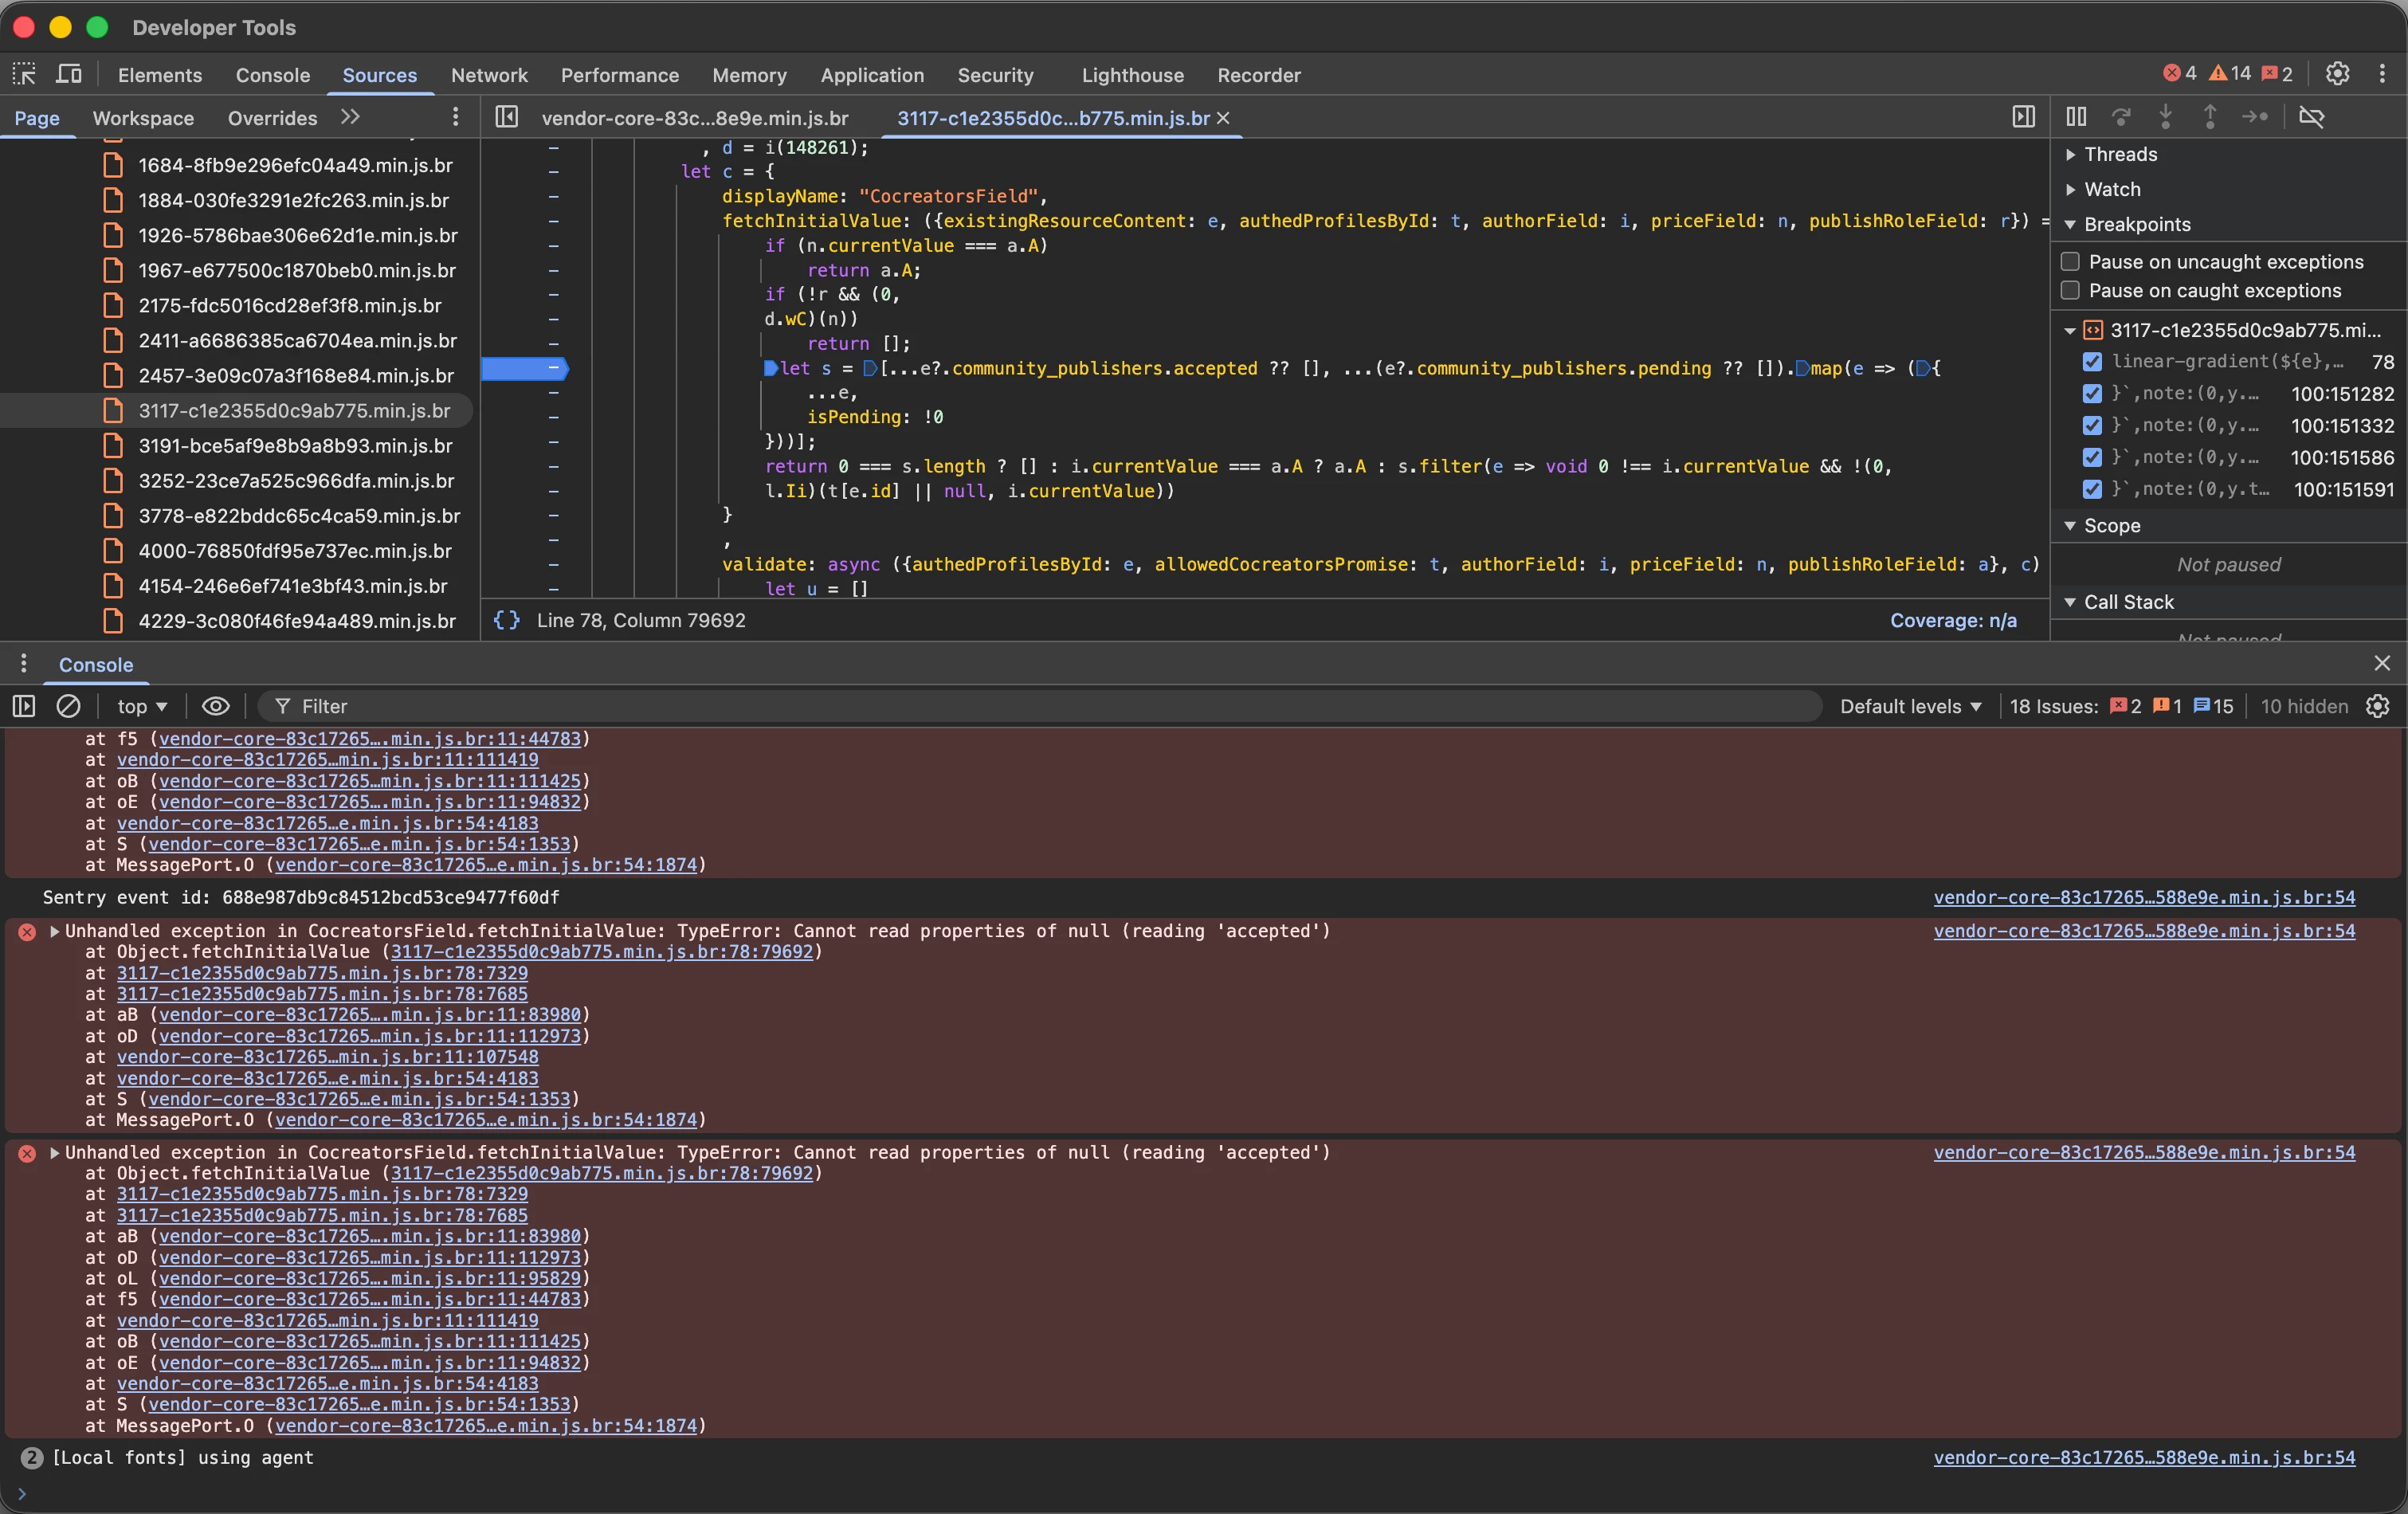The image size is (2408, 1514).
Task: Toggle the device toolbar icon
Action: point(69,74)
